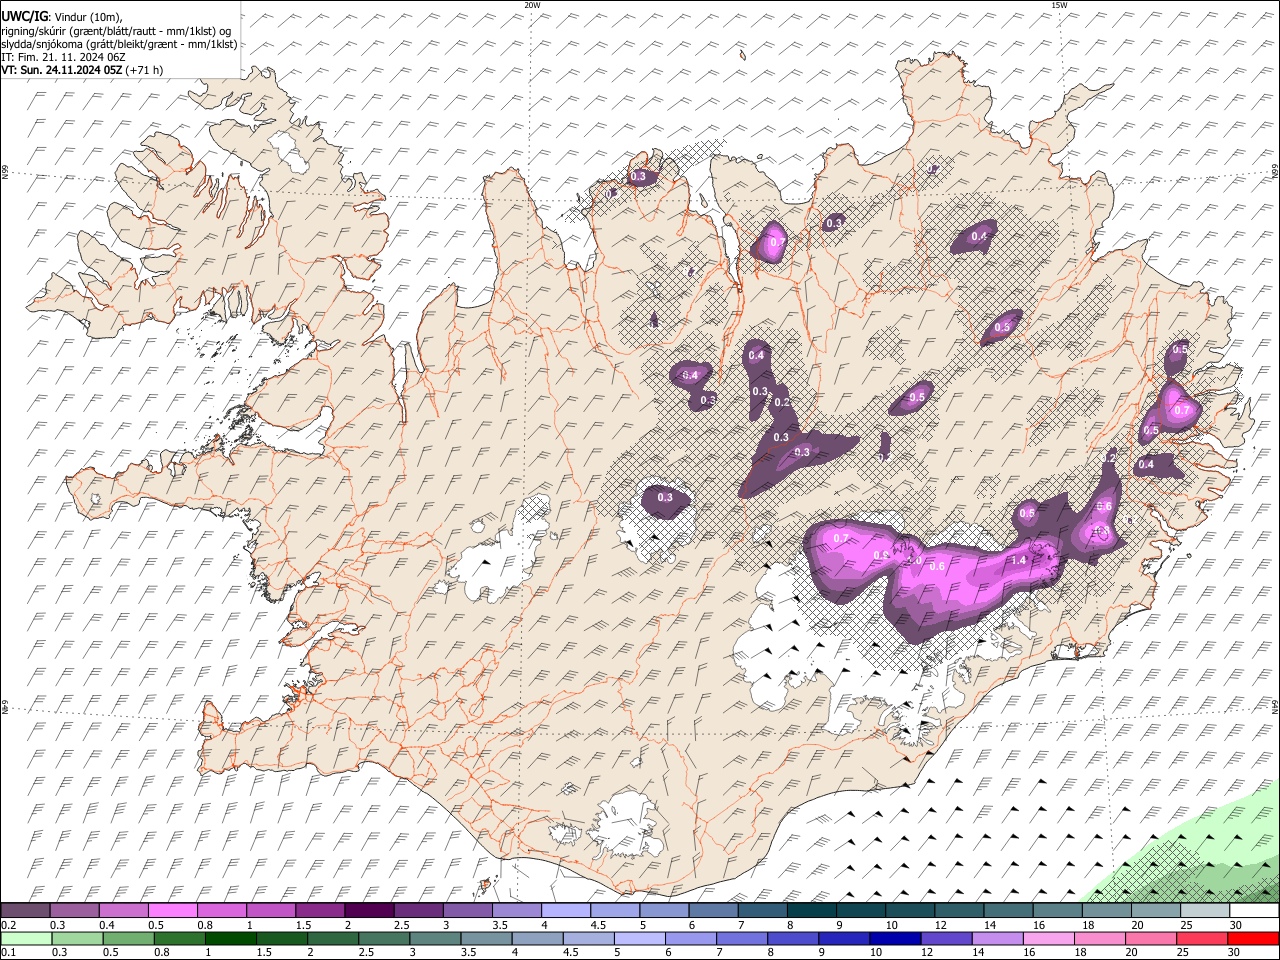This screenshot has height=960, width=1280.
Task: Select the top legend swatch starting at 12
Action: click(959, 911)
